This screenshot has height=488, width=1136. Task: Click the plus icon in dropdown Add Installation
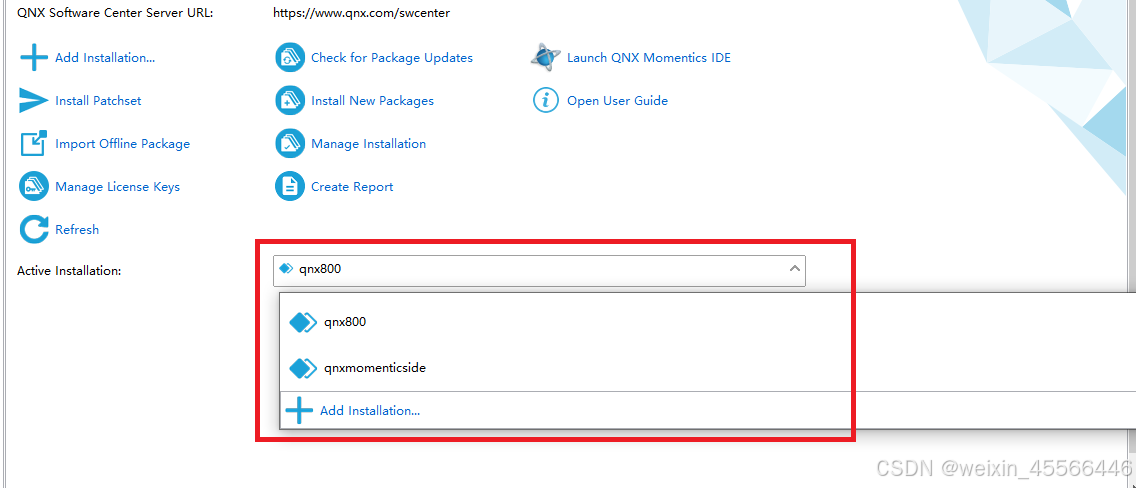(299, 411)
